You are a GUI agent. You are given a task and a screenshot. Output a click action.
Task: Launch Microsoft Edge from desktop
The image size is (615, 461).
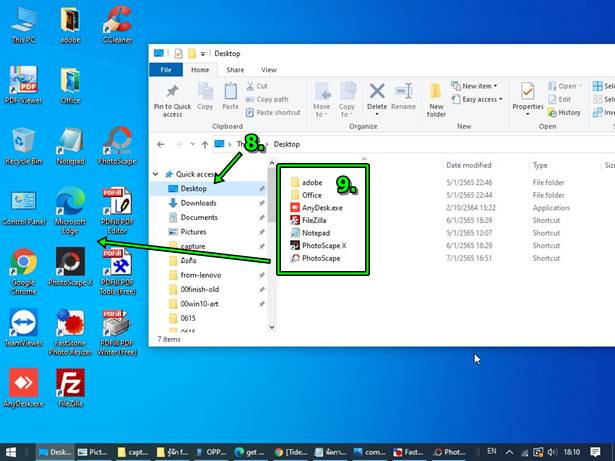[70, 210]
